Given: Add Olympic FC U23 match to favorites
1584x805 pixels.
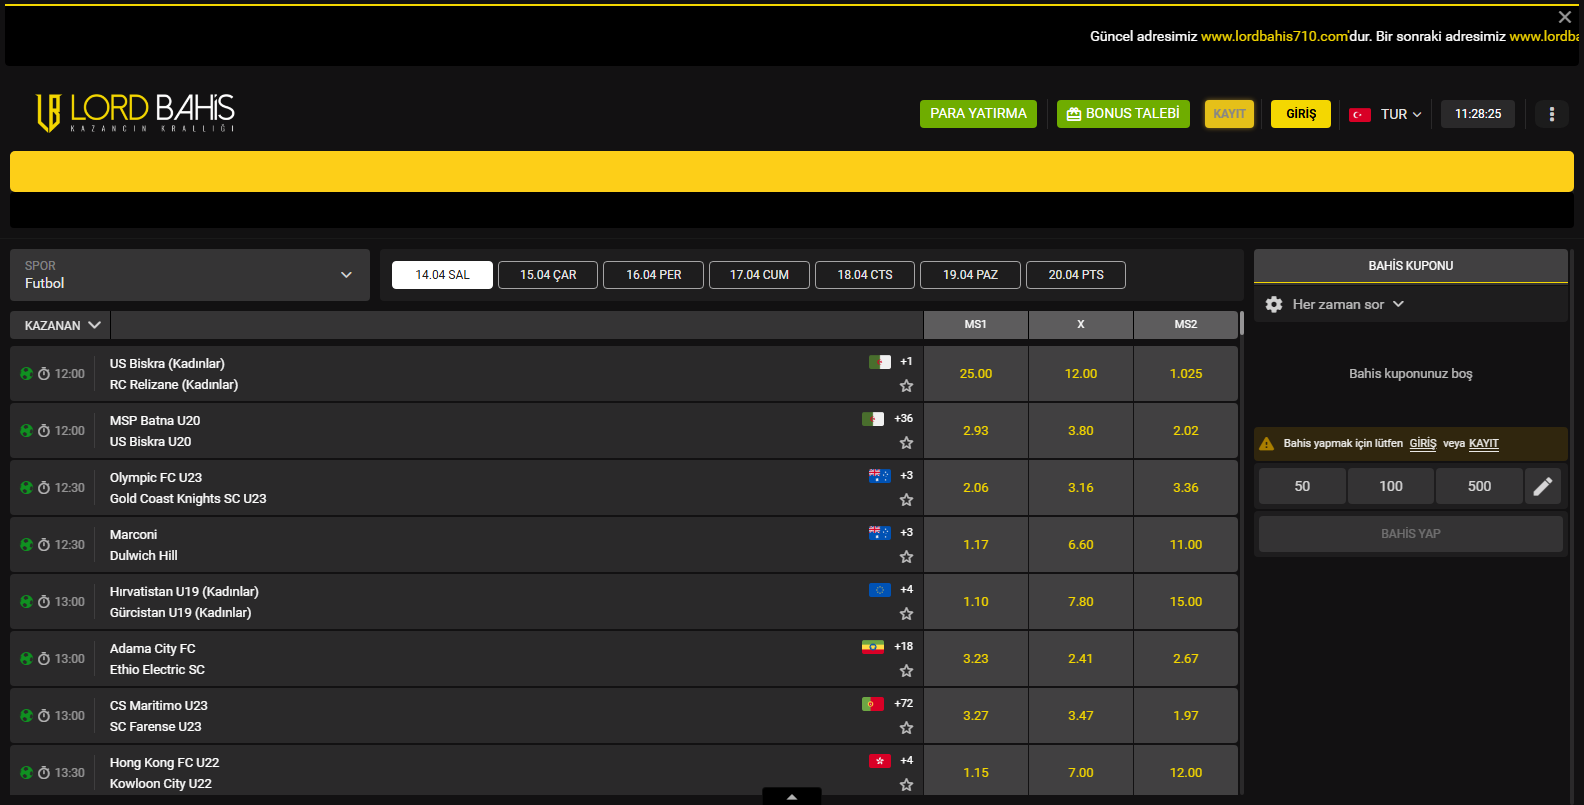Looking at the screenshot, I should (906, 500).
